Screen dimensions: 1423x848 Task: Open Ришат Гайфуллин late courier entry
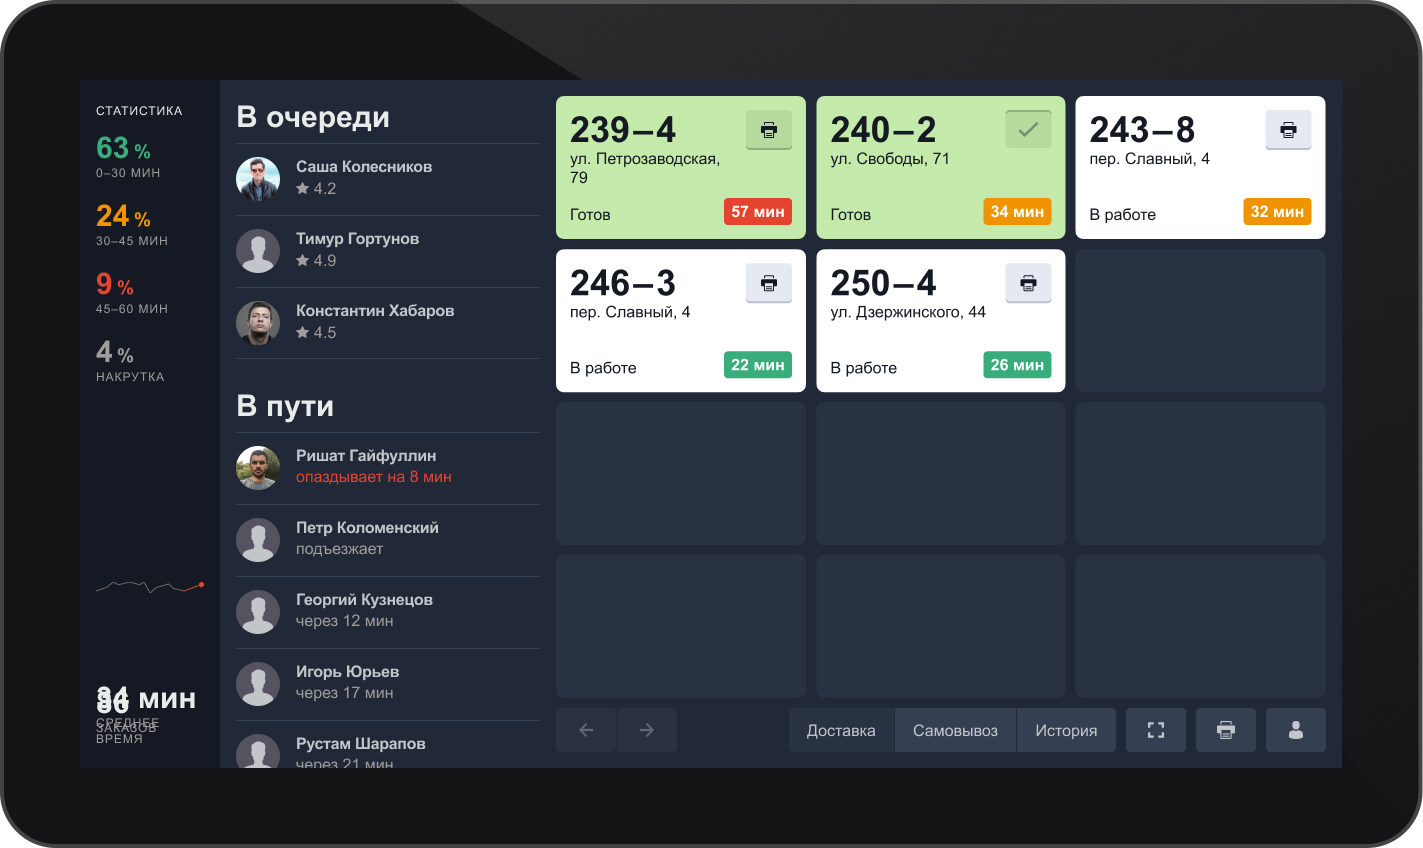point(366,466)
